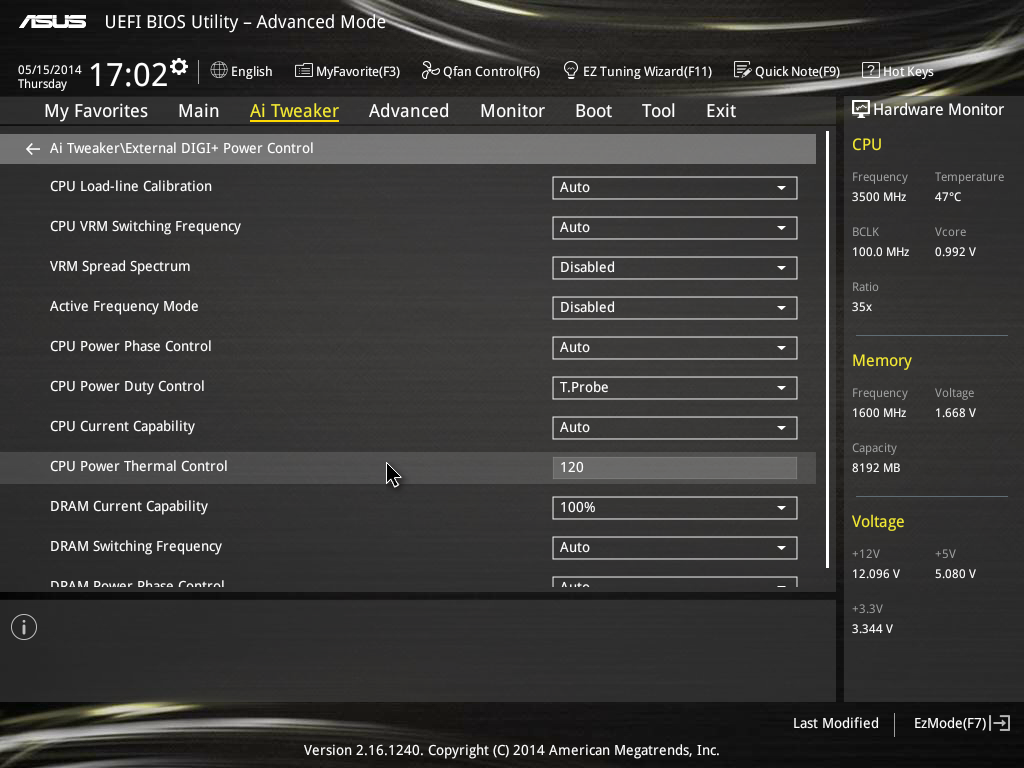Open DRAM Switching Frequency dropdown
The image size is (1024, 768).
point(675,547)
